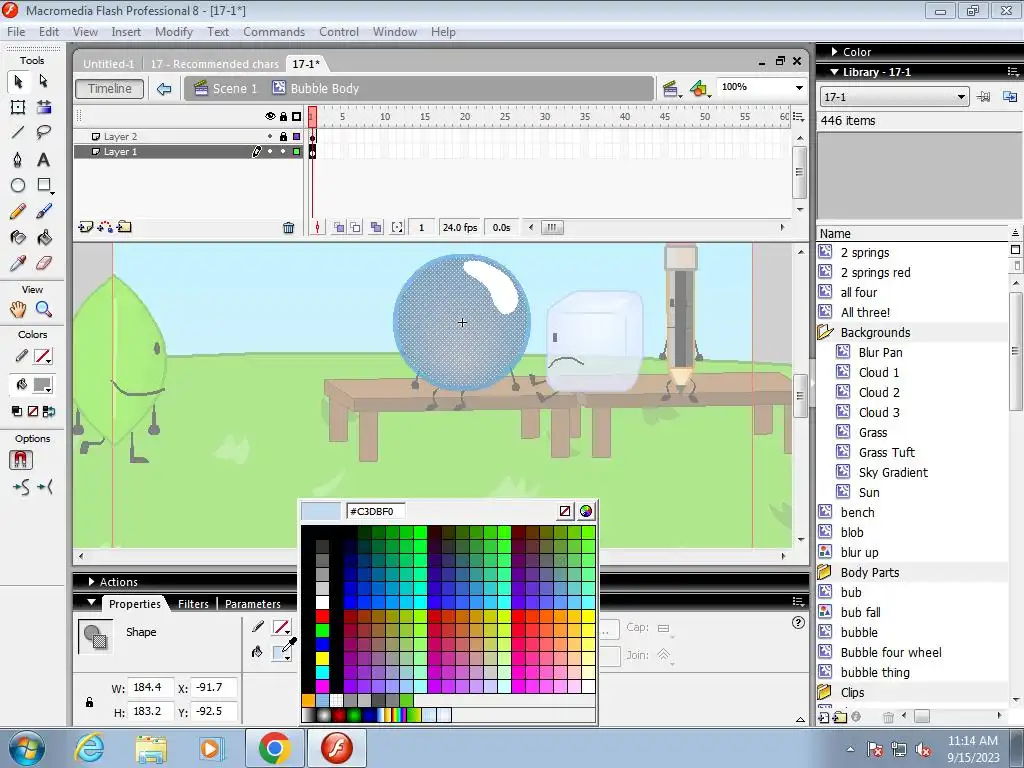The image size is (1024, 768).
Task: Switch to the Parameters tab
Action: (x=253, y=604)
